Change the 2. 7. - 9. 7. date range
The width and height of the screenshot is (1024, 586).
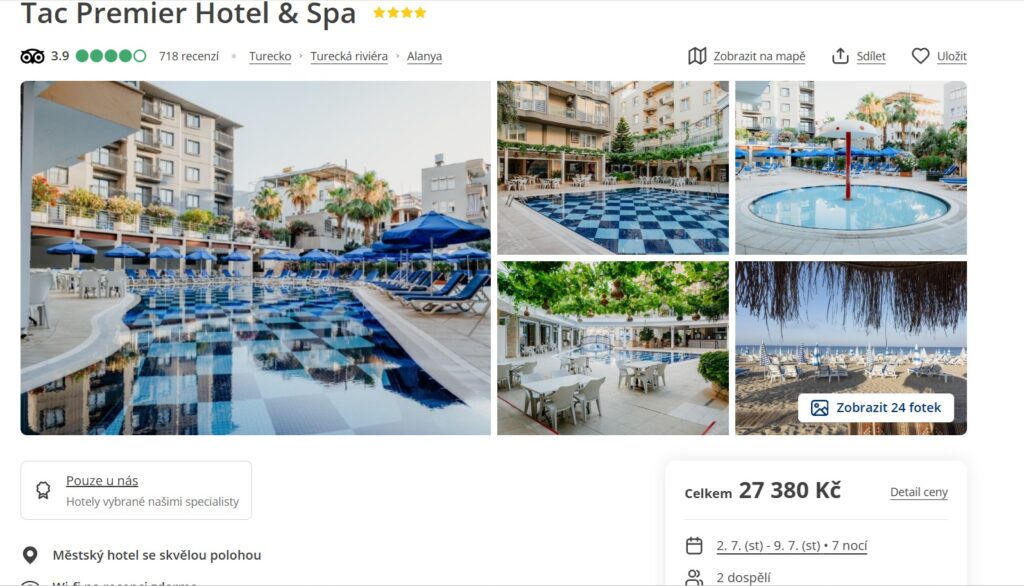pyautogui.click(x=792, y=545)
